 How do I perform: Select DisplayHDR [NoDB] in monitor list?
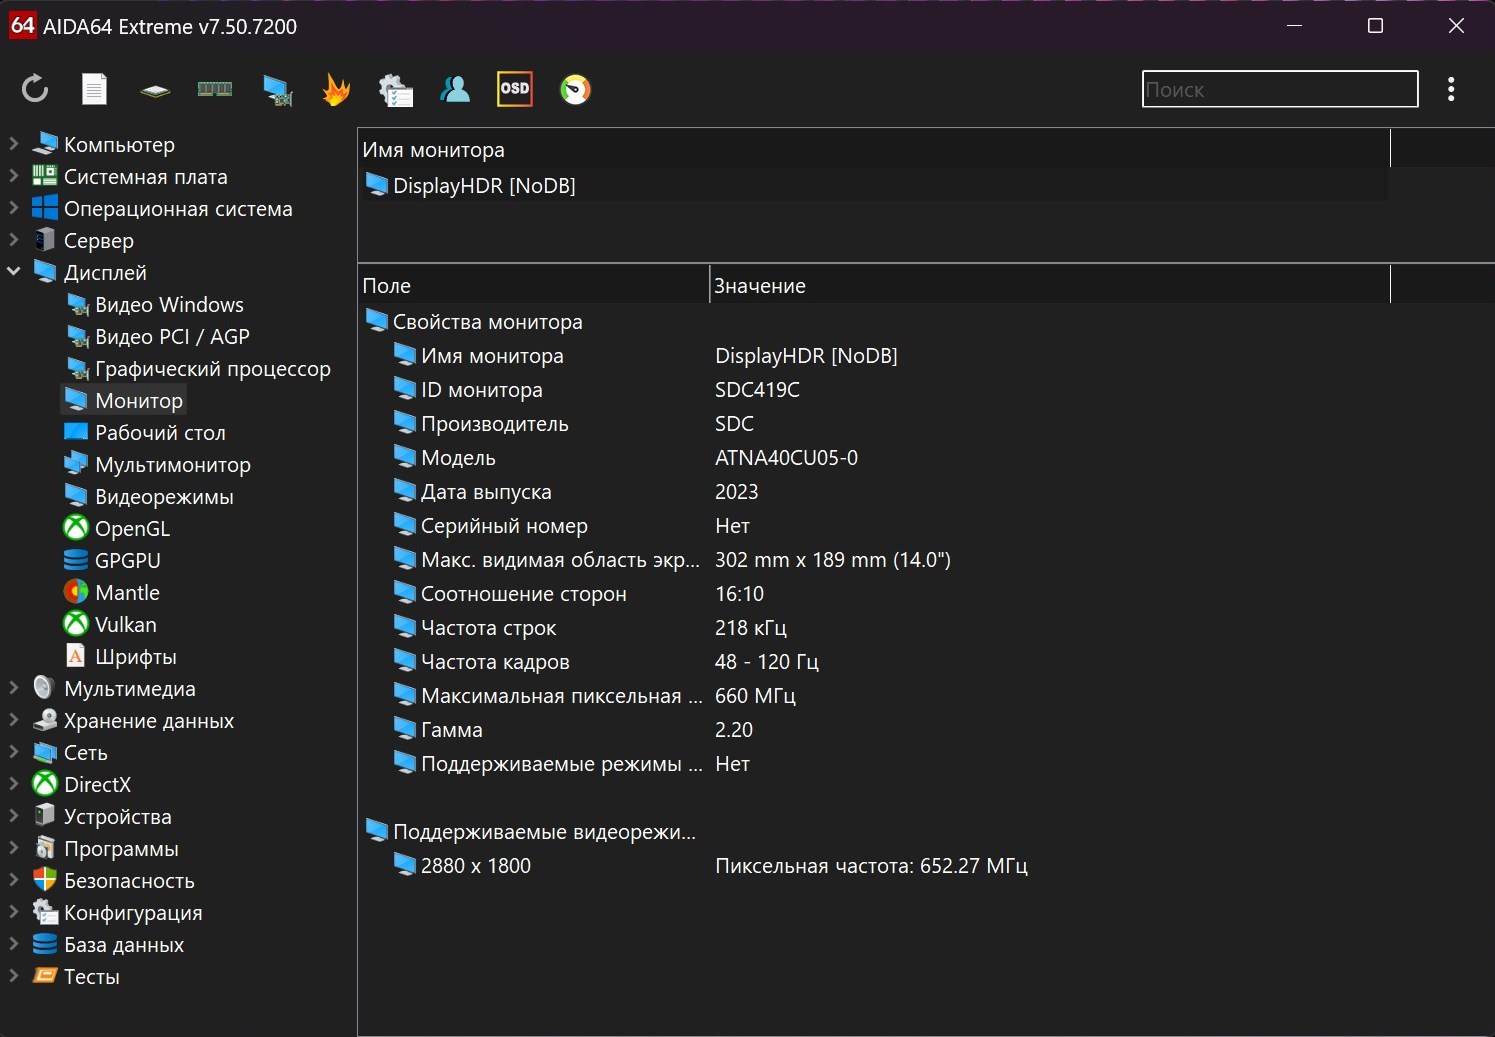484,186
